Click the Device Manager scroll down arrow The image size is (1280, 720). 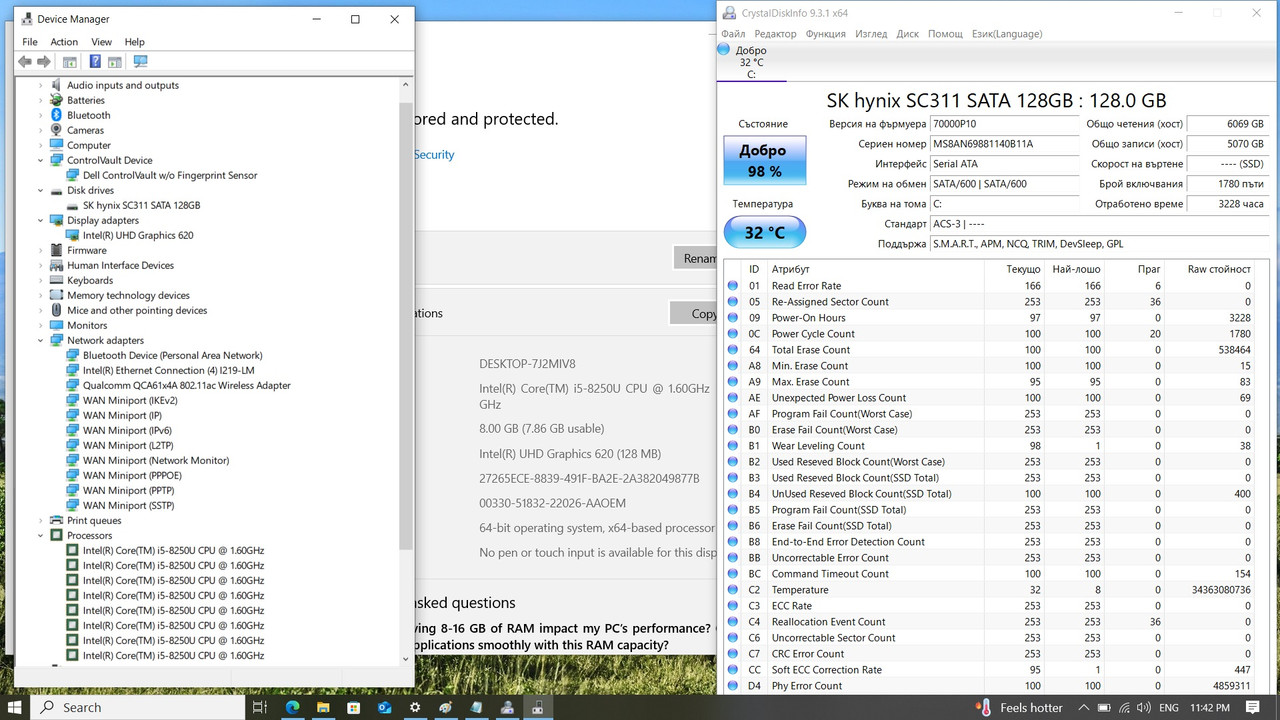[x=405, y=659]
